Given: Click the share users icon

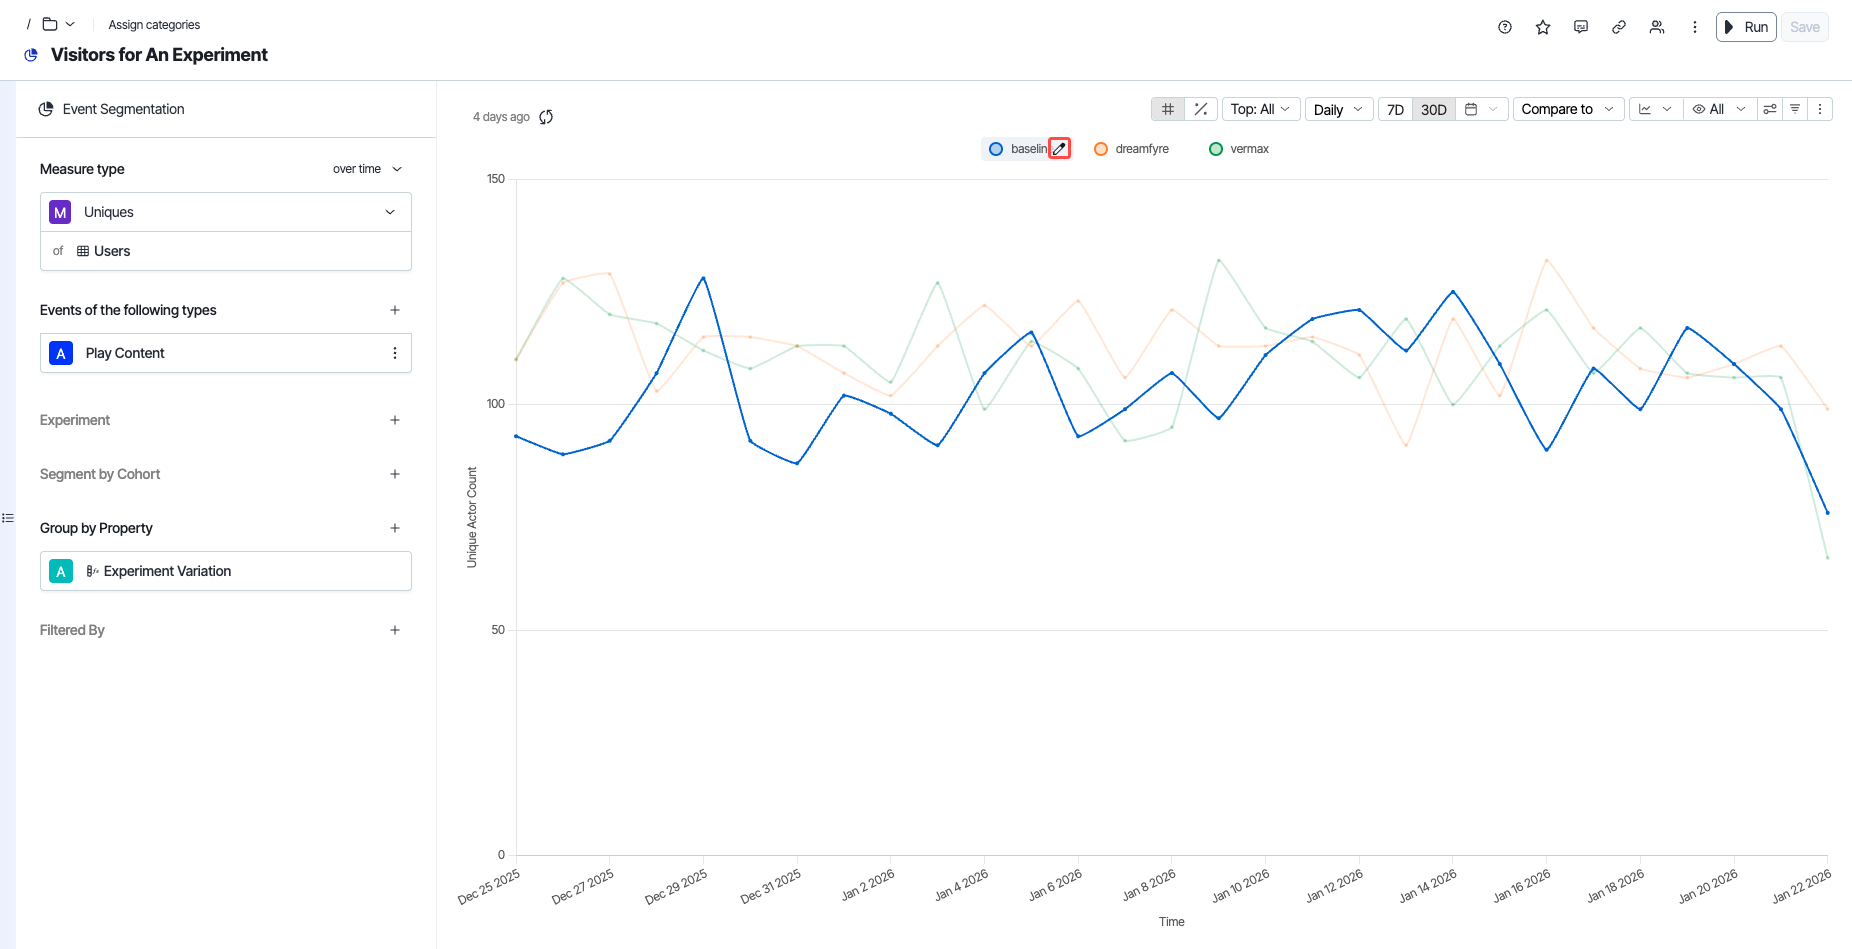Looking at the screenshot, I should (1657, 27).
